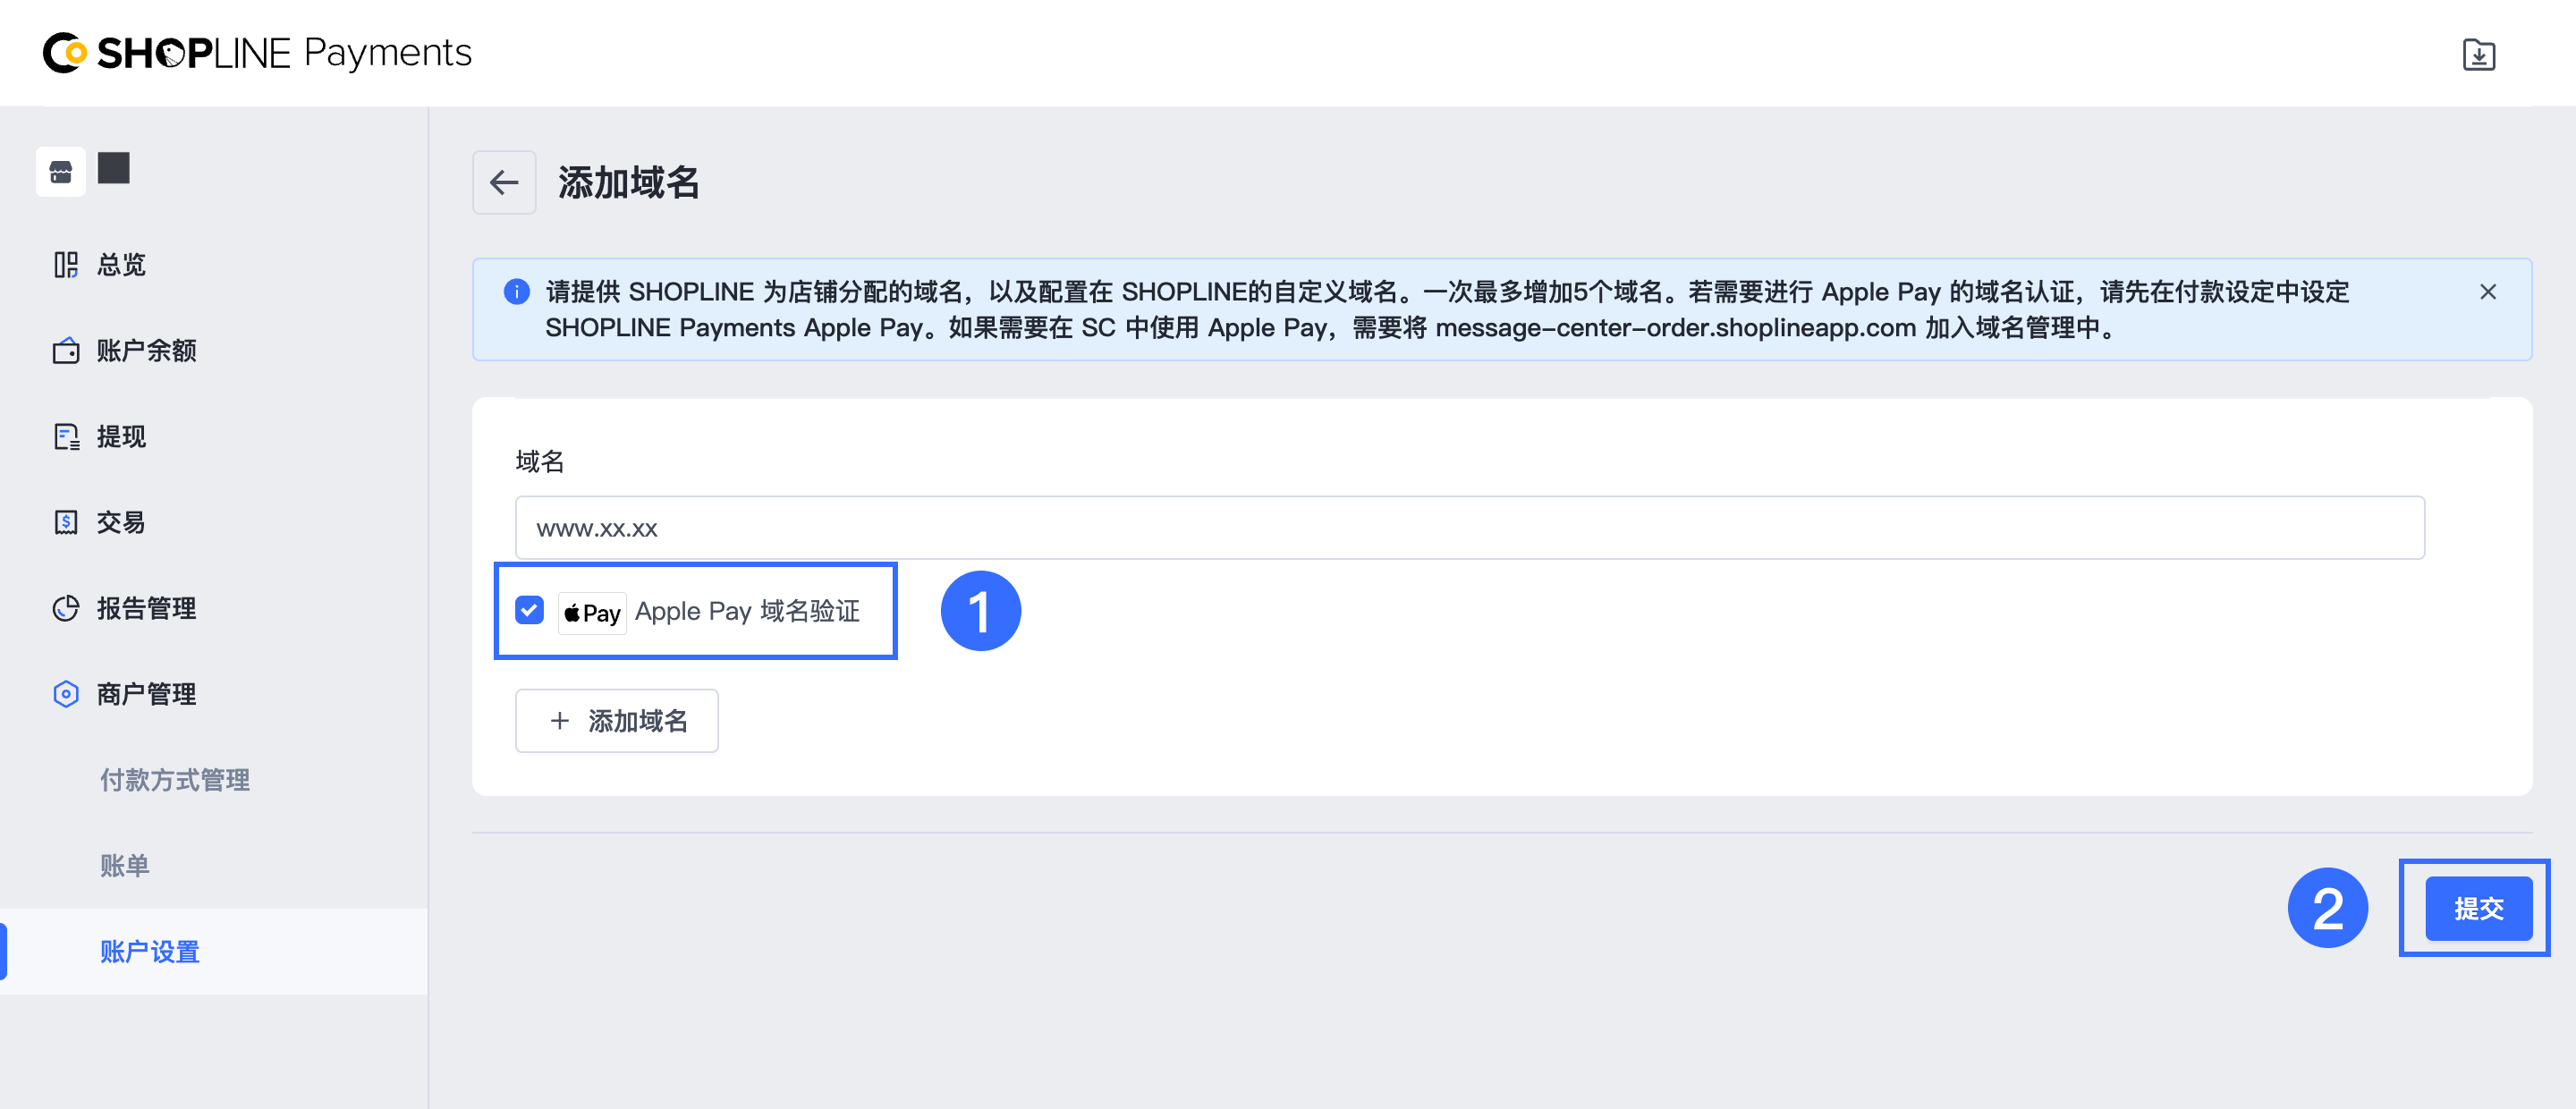Submit the form with 提交 button
Image resolution: width=2576 pixels, height=1109 pixels.
(2478, 909)
